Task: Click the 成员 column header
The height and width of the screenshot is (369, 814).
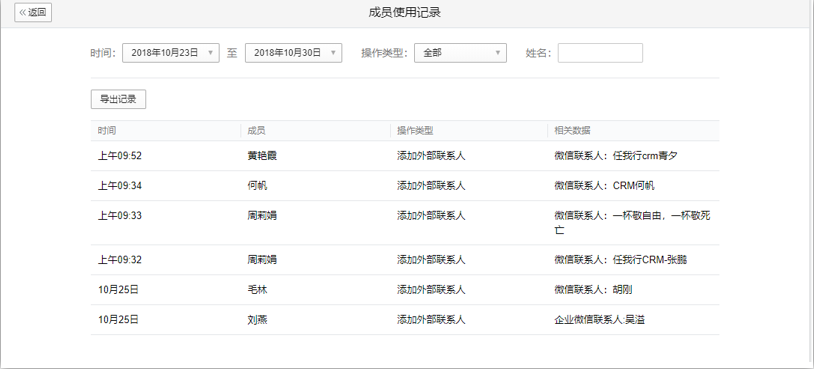Action: 256,131
